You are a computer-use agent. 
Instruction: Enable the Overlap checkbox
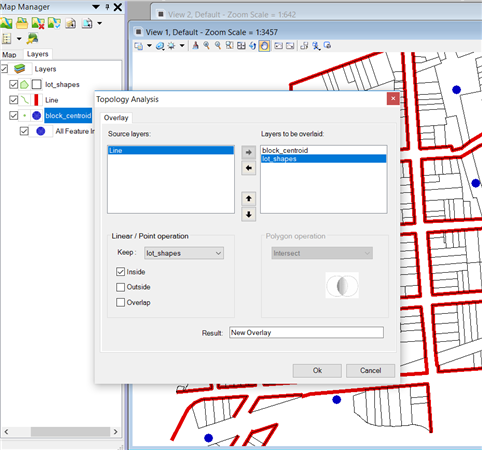click(120, 302)
